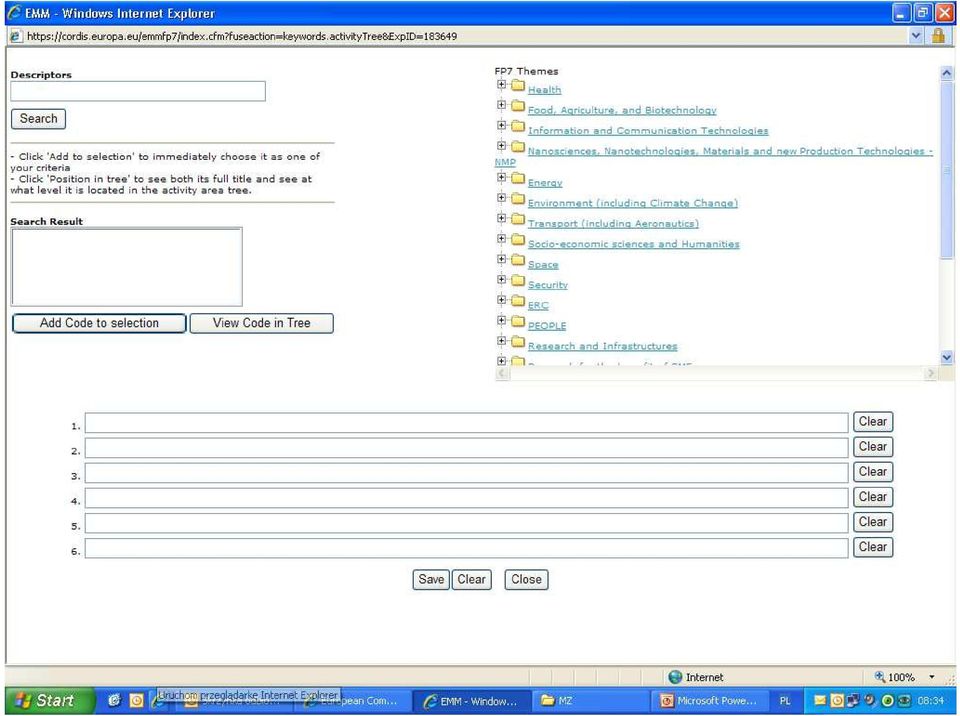Click the Socio-economic sciences folder icon
This screenshot has width=960, height=716.
pos(518,239)
